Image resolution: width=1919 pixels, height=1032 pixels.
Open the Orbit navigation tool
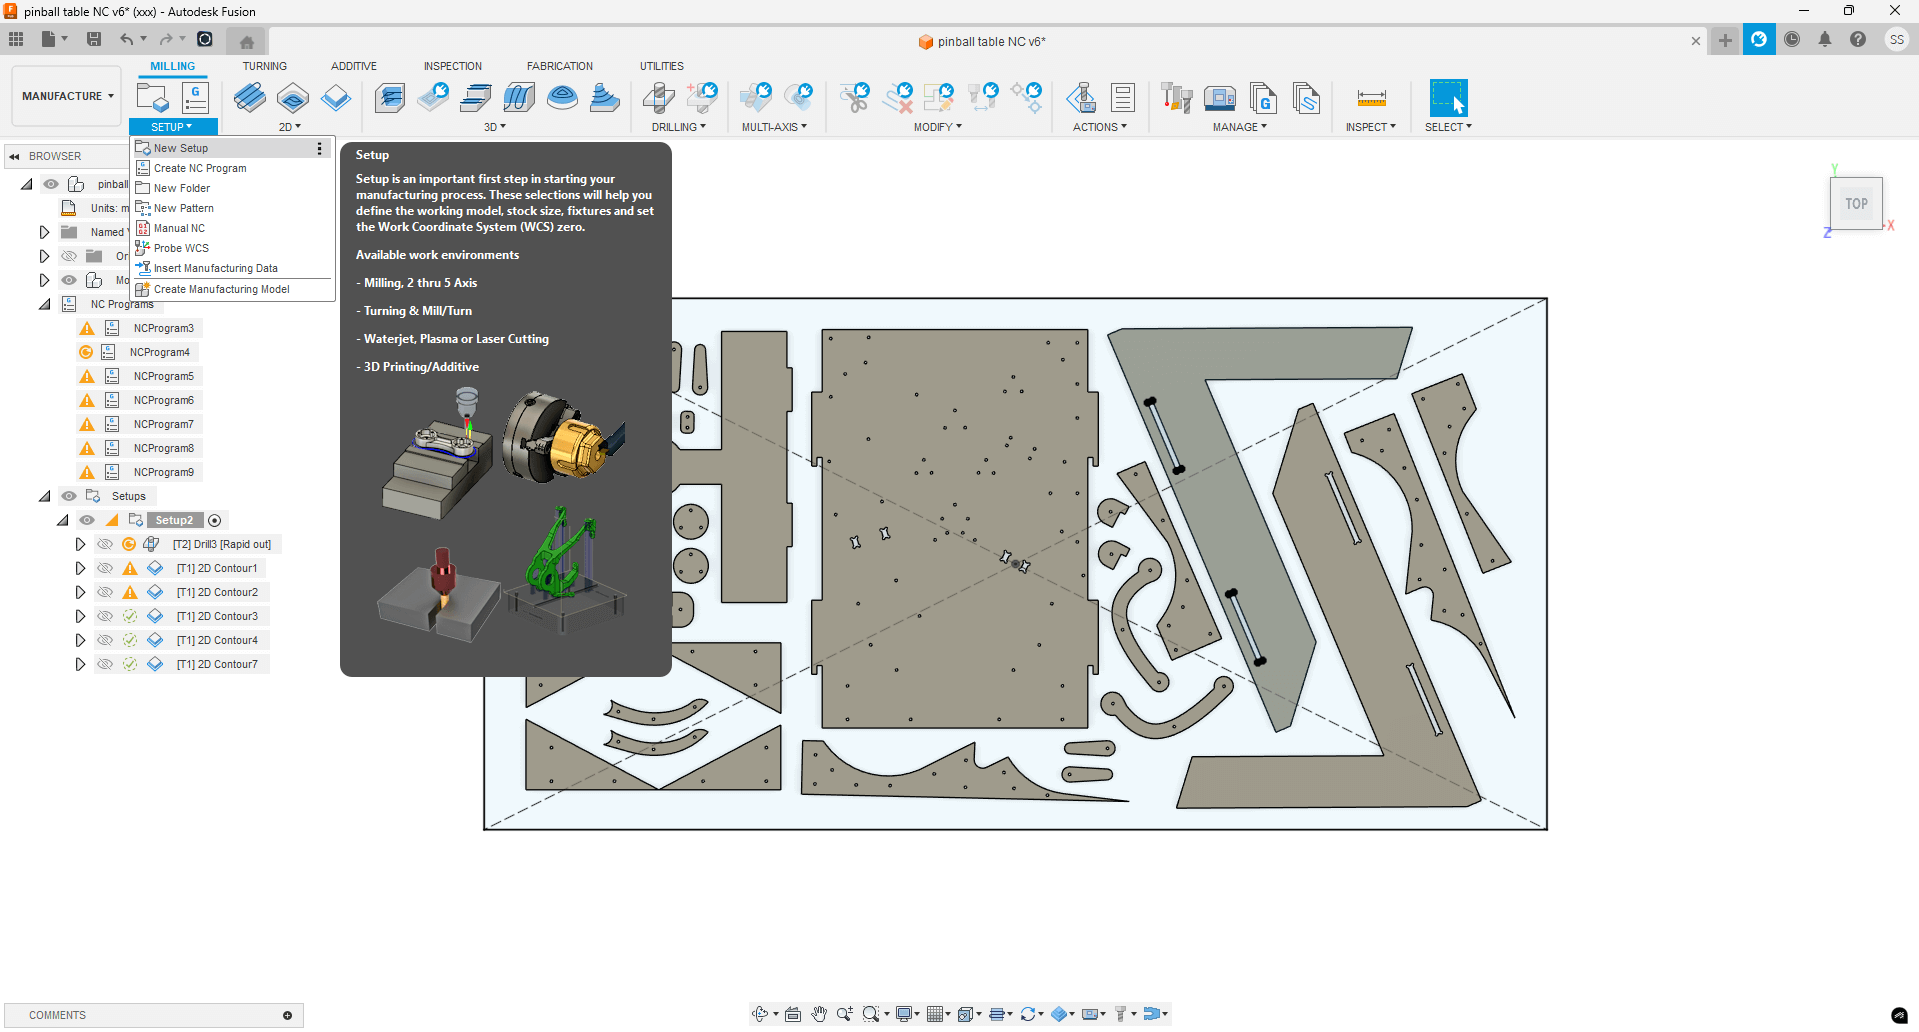[760, 1014]
